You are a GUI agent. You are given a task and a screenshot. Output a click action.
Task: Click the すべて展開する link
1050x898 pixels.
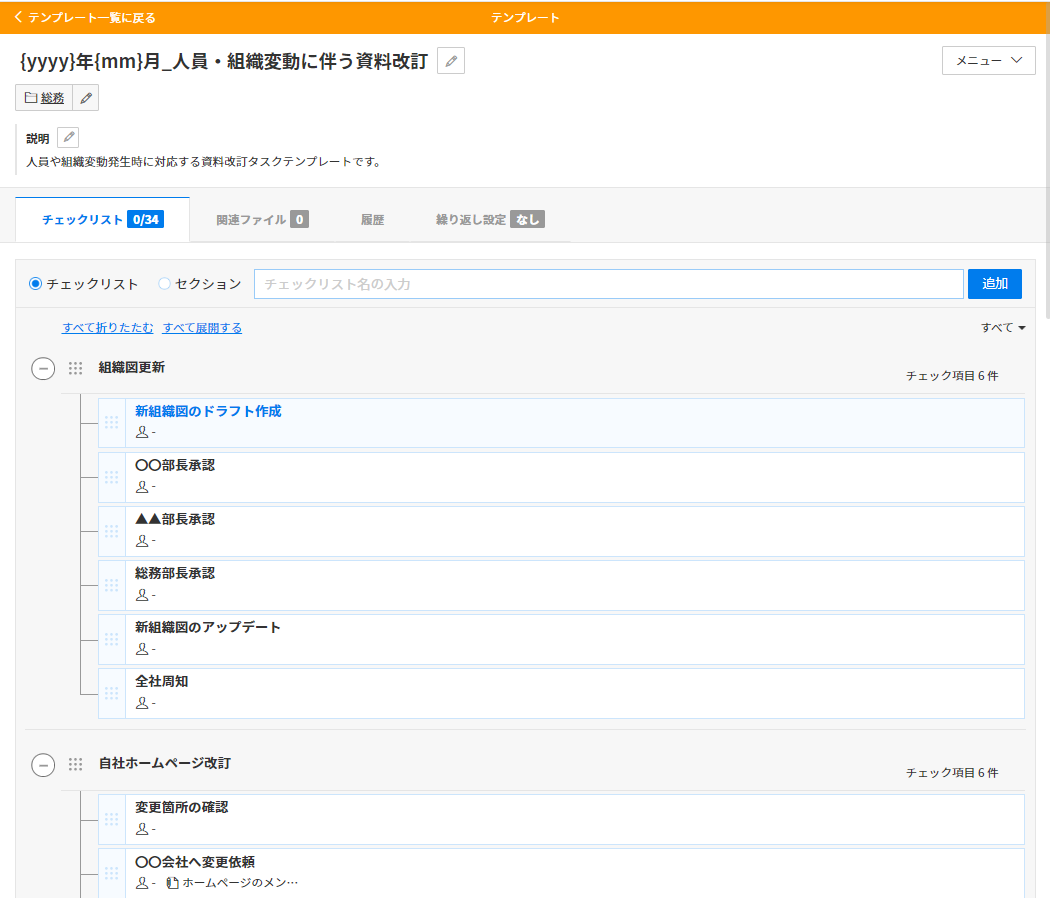click(202, 327)
